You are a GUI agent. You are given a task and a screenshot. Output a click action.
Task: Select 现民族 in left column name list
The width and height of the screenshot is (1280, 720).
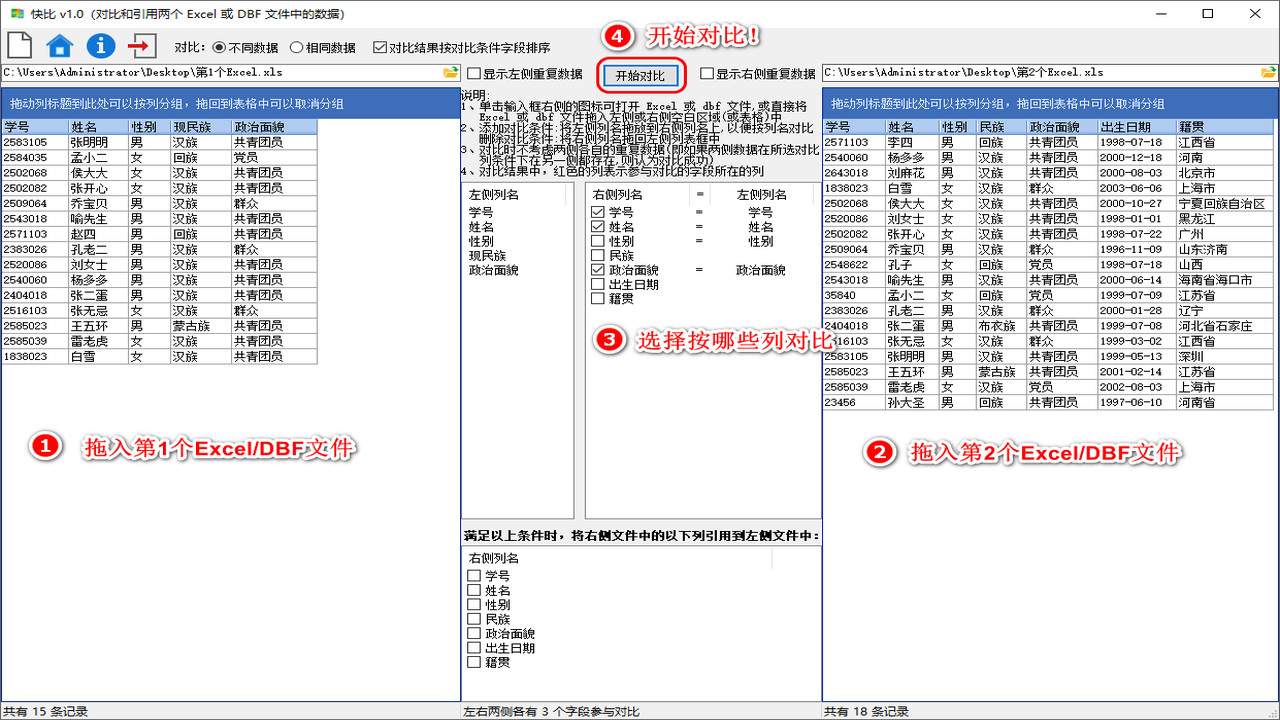click(487, 256)
